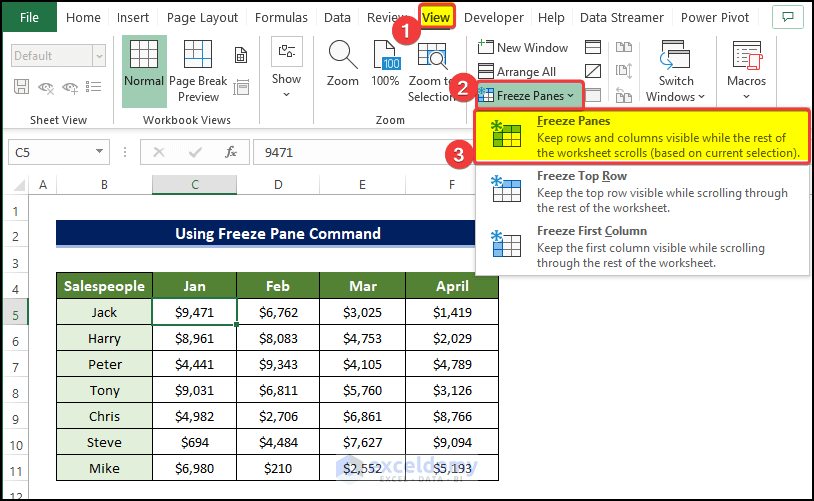This screenshot has height=501, width=814.
Task: Click Peter's Mar cell $4,105
Action: pos(362,364)
